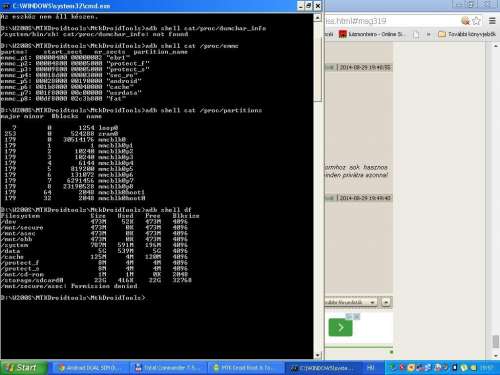
Task: Click the '/system' filesystem row
Action: (x=94, y=245)
